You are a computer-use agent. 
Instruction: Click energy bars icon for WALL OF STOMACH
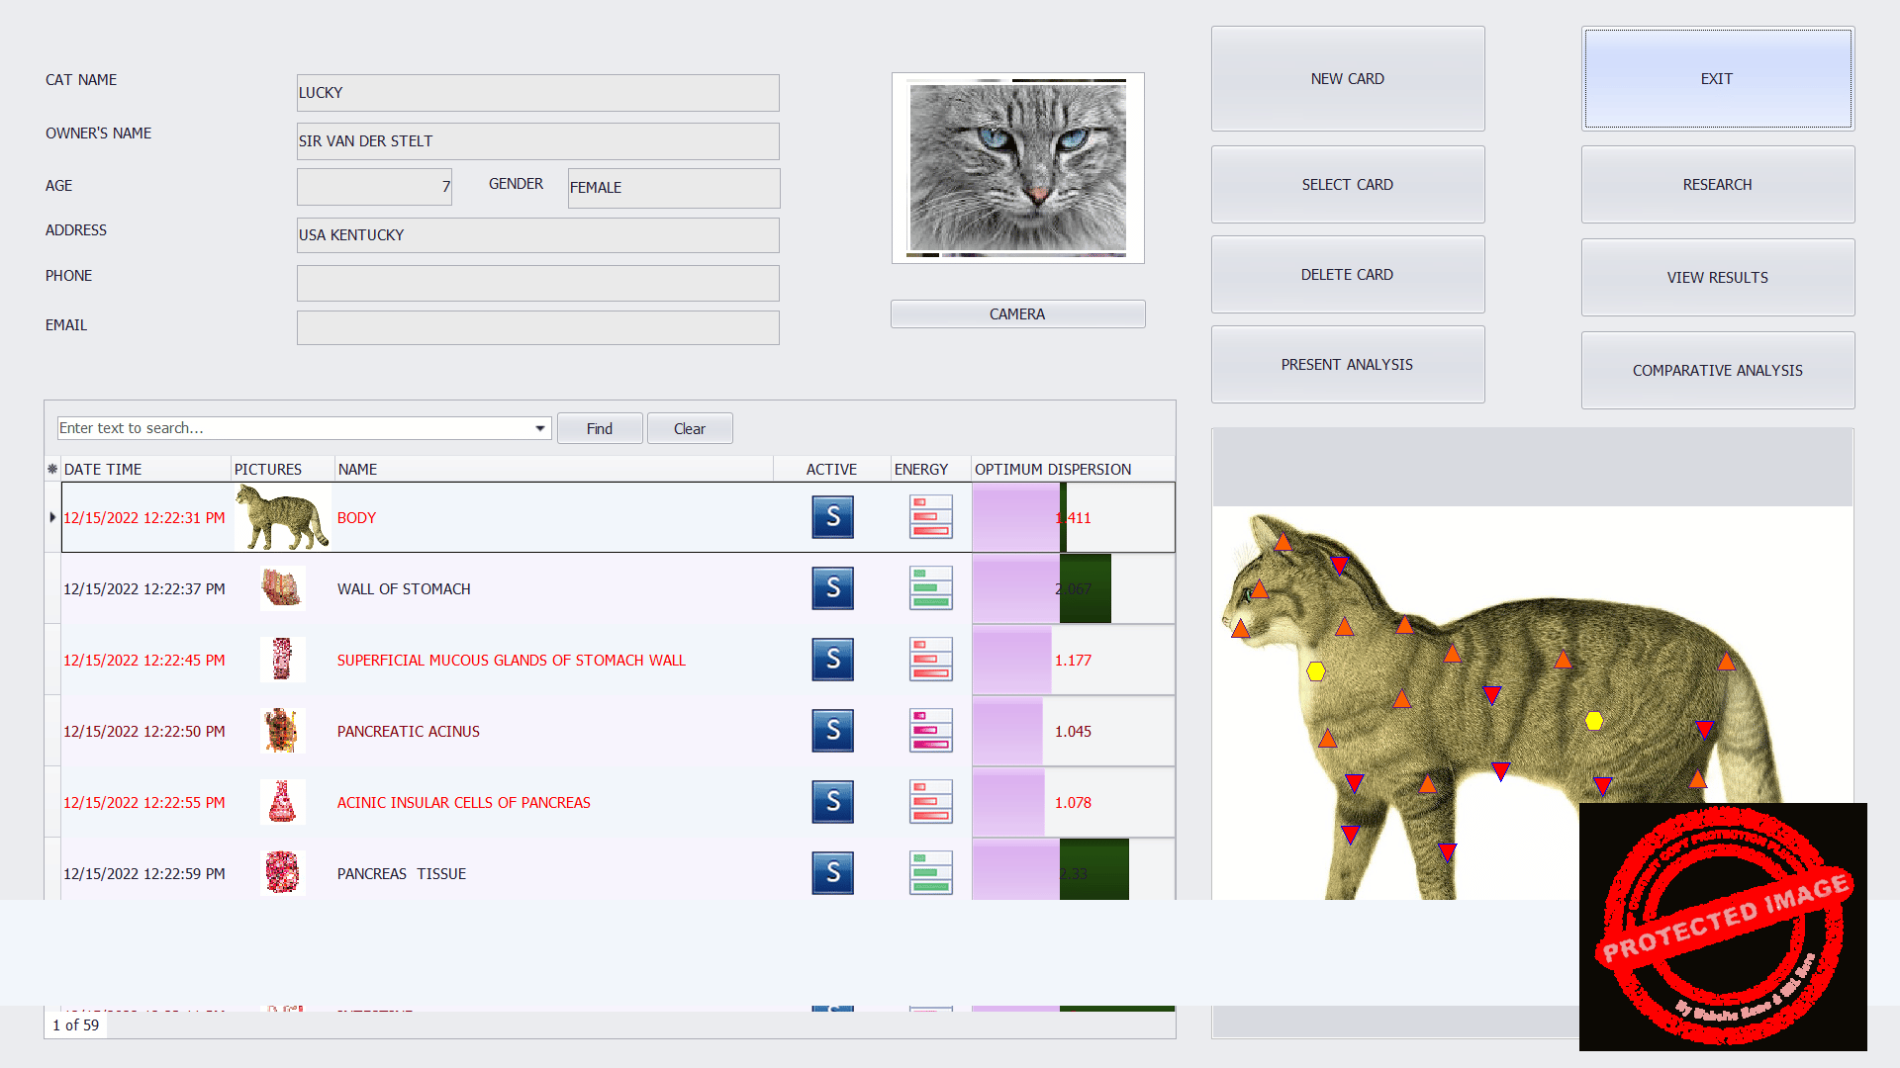click(930, 588)
